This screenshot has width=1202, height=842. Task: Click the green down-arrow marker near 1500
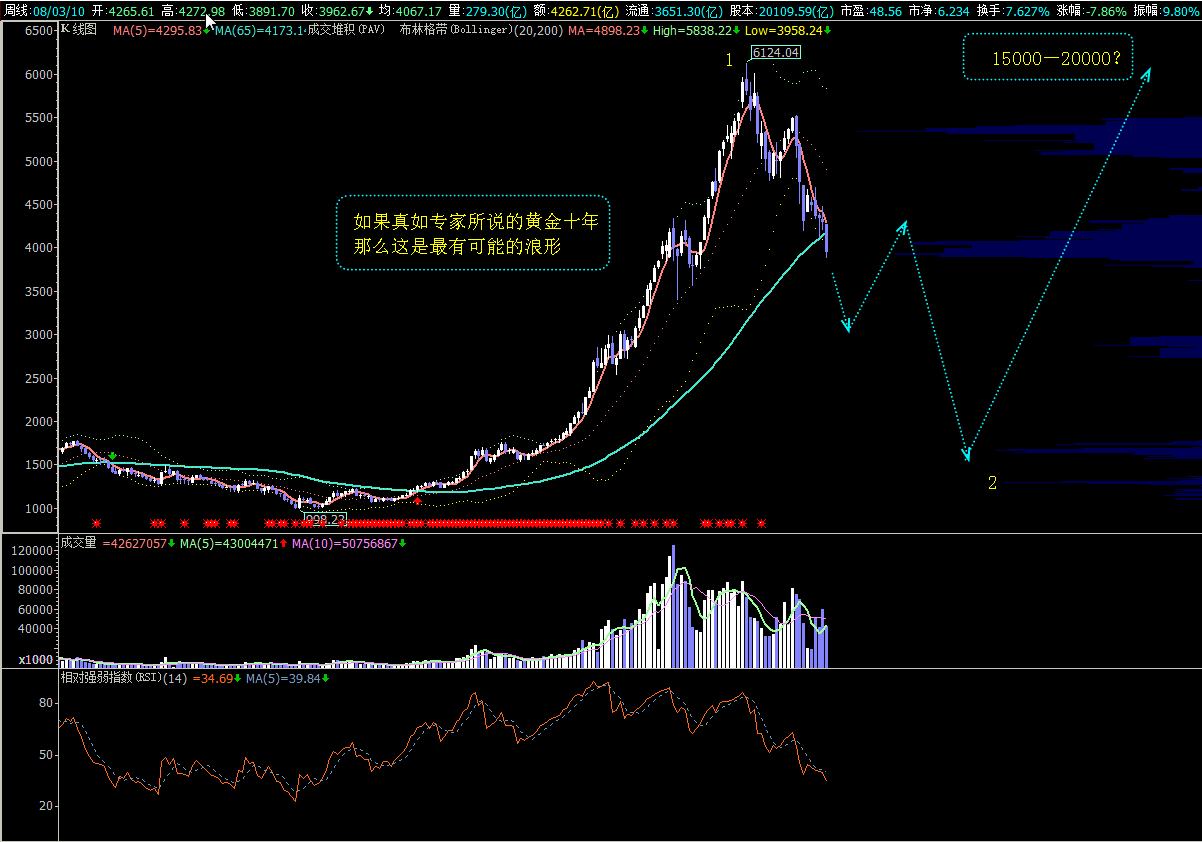click(113, 456)
